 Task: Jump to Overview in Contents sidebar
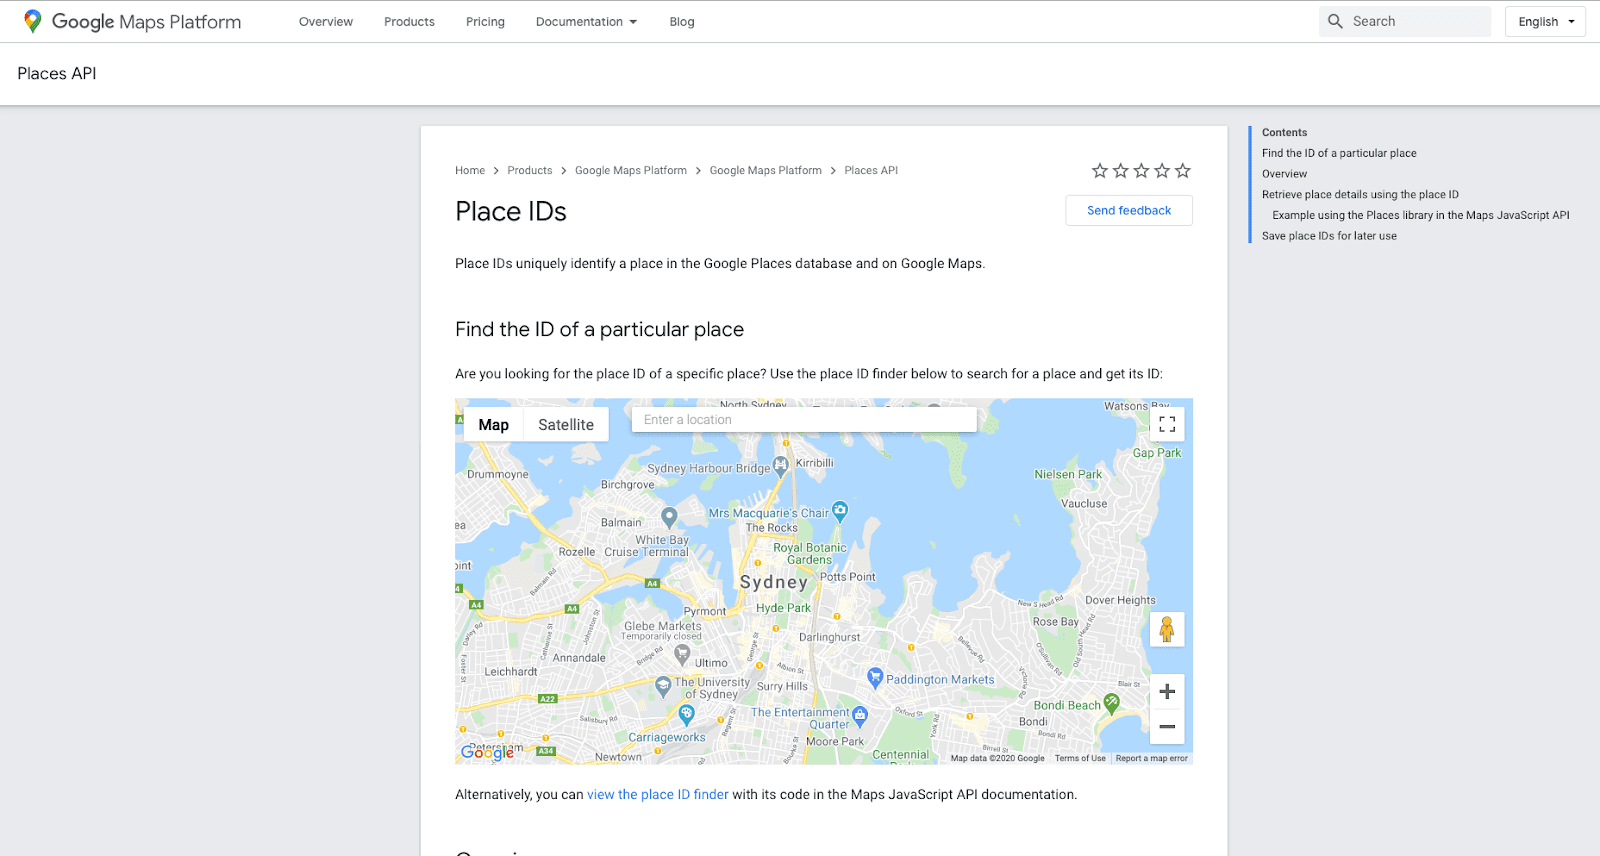(x=1284, y=174)
